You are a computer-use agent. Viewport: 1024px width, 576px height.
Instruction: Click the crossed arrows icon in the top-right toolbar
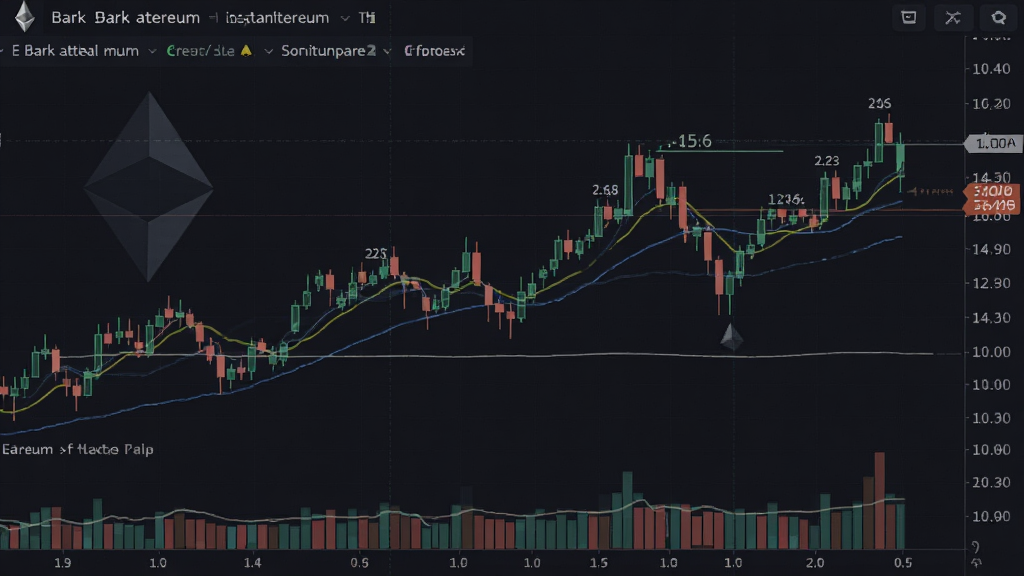click(953, 18)
